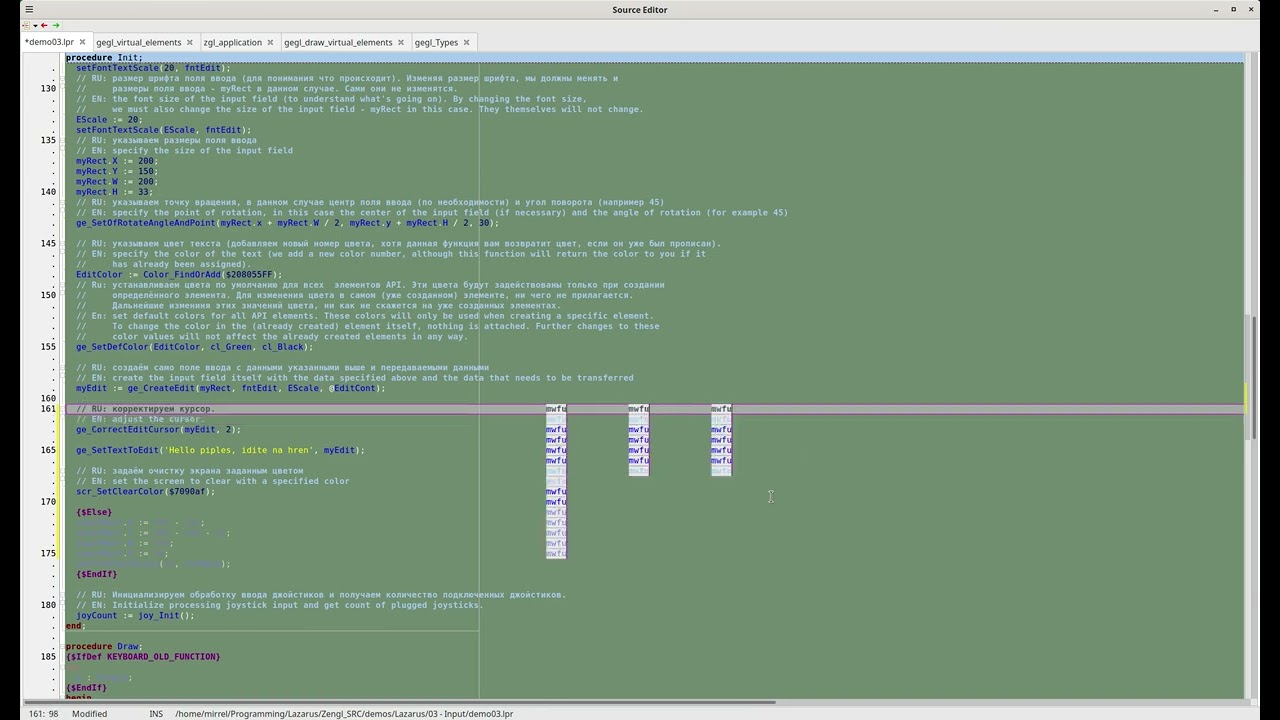Viewport: 1280px width, 720px height.
Task: Click line number 145 in the gutter
Action: (48, 243)
